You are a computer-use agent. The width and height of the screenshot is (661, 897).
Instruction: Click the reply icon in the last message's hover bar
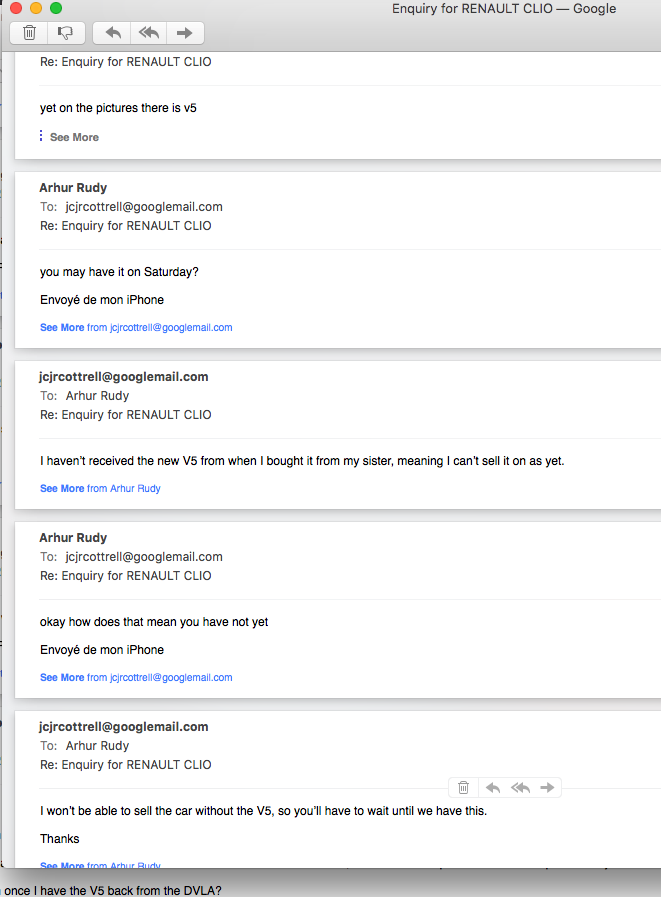(x=493, y=788)
